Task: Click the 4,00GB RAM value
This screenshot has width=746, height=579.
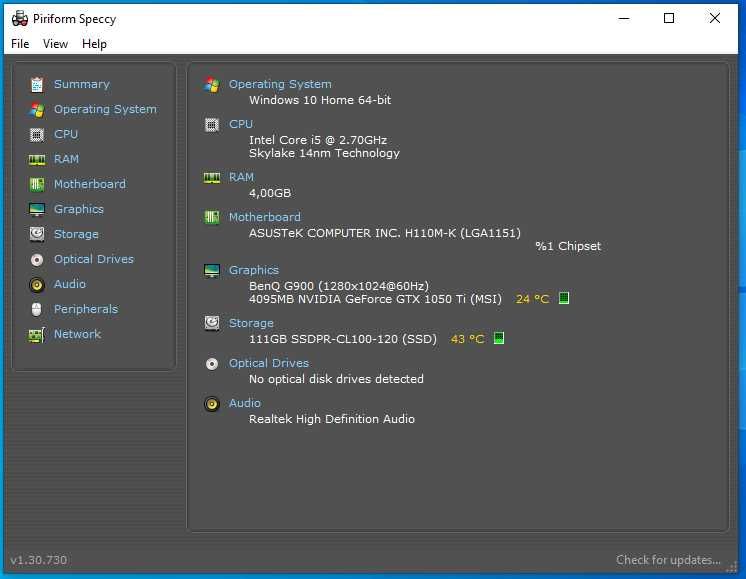Action: pyautogui.click(x=270, y=193)
